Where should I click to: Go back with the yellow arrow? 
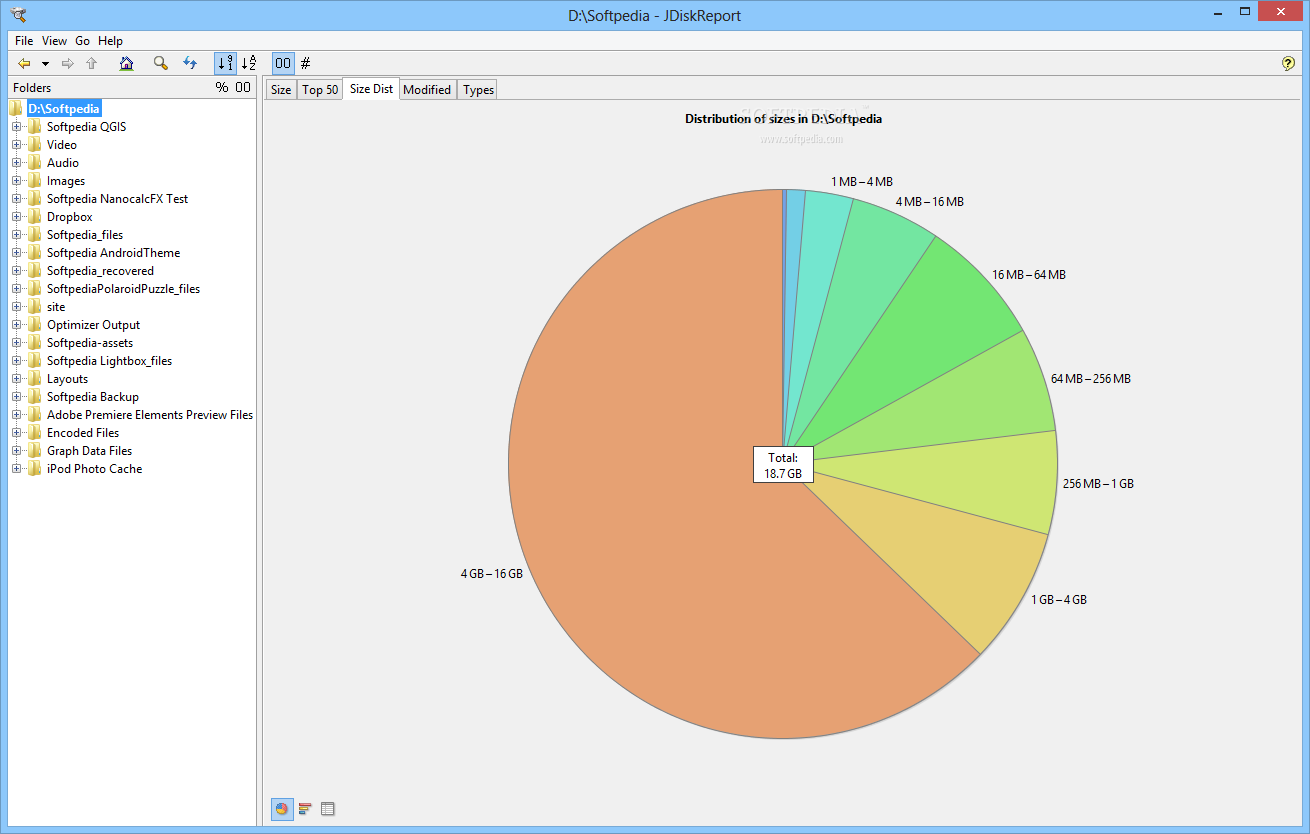24,63
